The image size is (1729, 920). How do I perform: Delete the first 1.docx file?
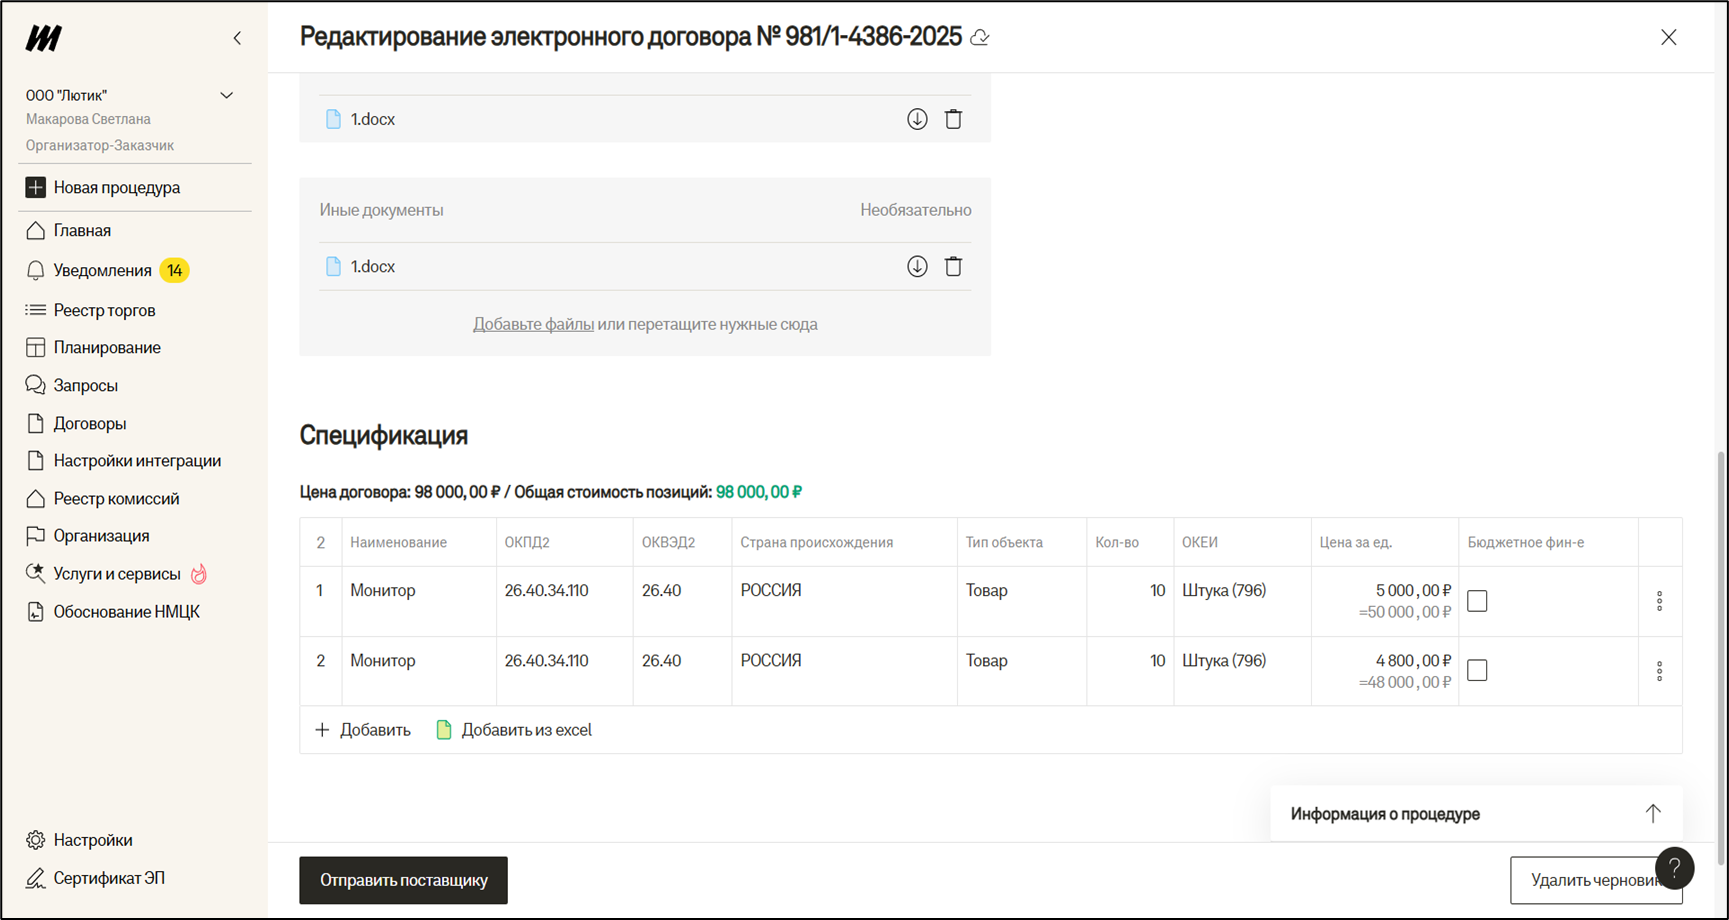pyautogui.click(x=953, y=119)
